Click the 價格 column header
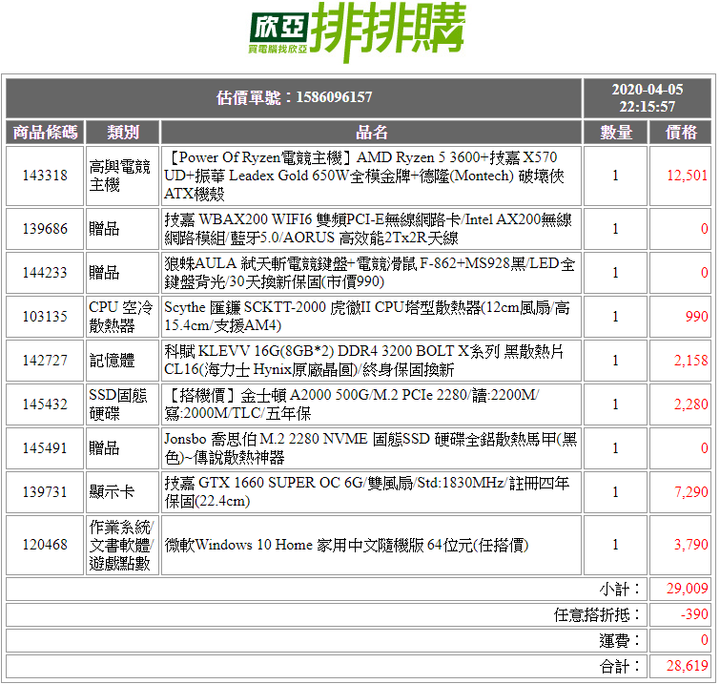Image resolution: width=720 pixels, height=684 pixels. 681,132
